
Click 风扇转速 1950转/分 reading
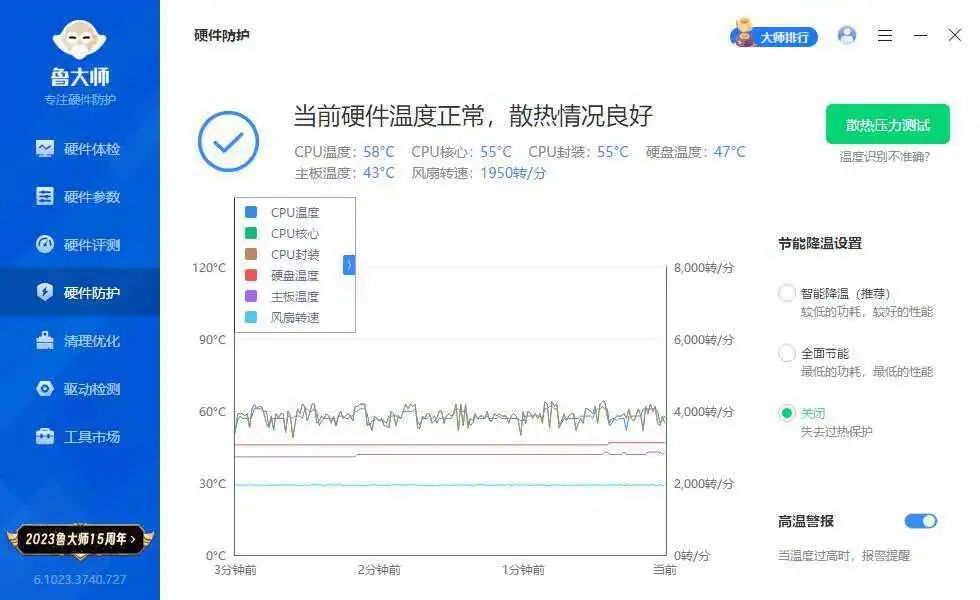coord(479,173)
